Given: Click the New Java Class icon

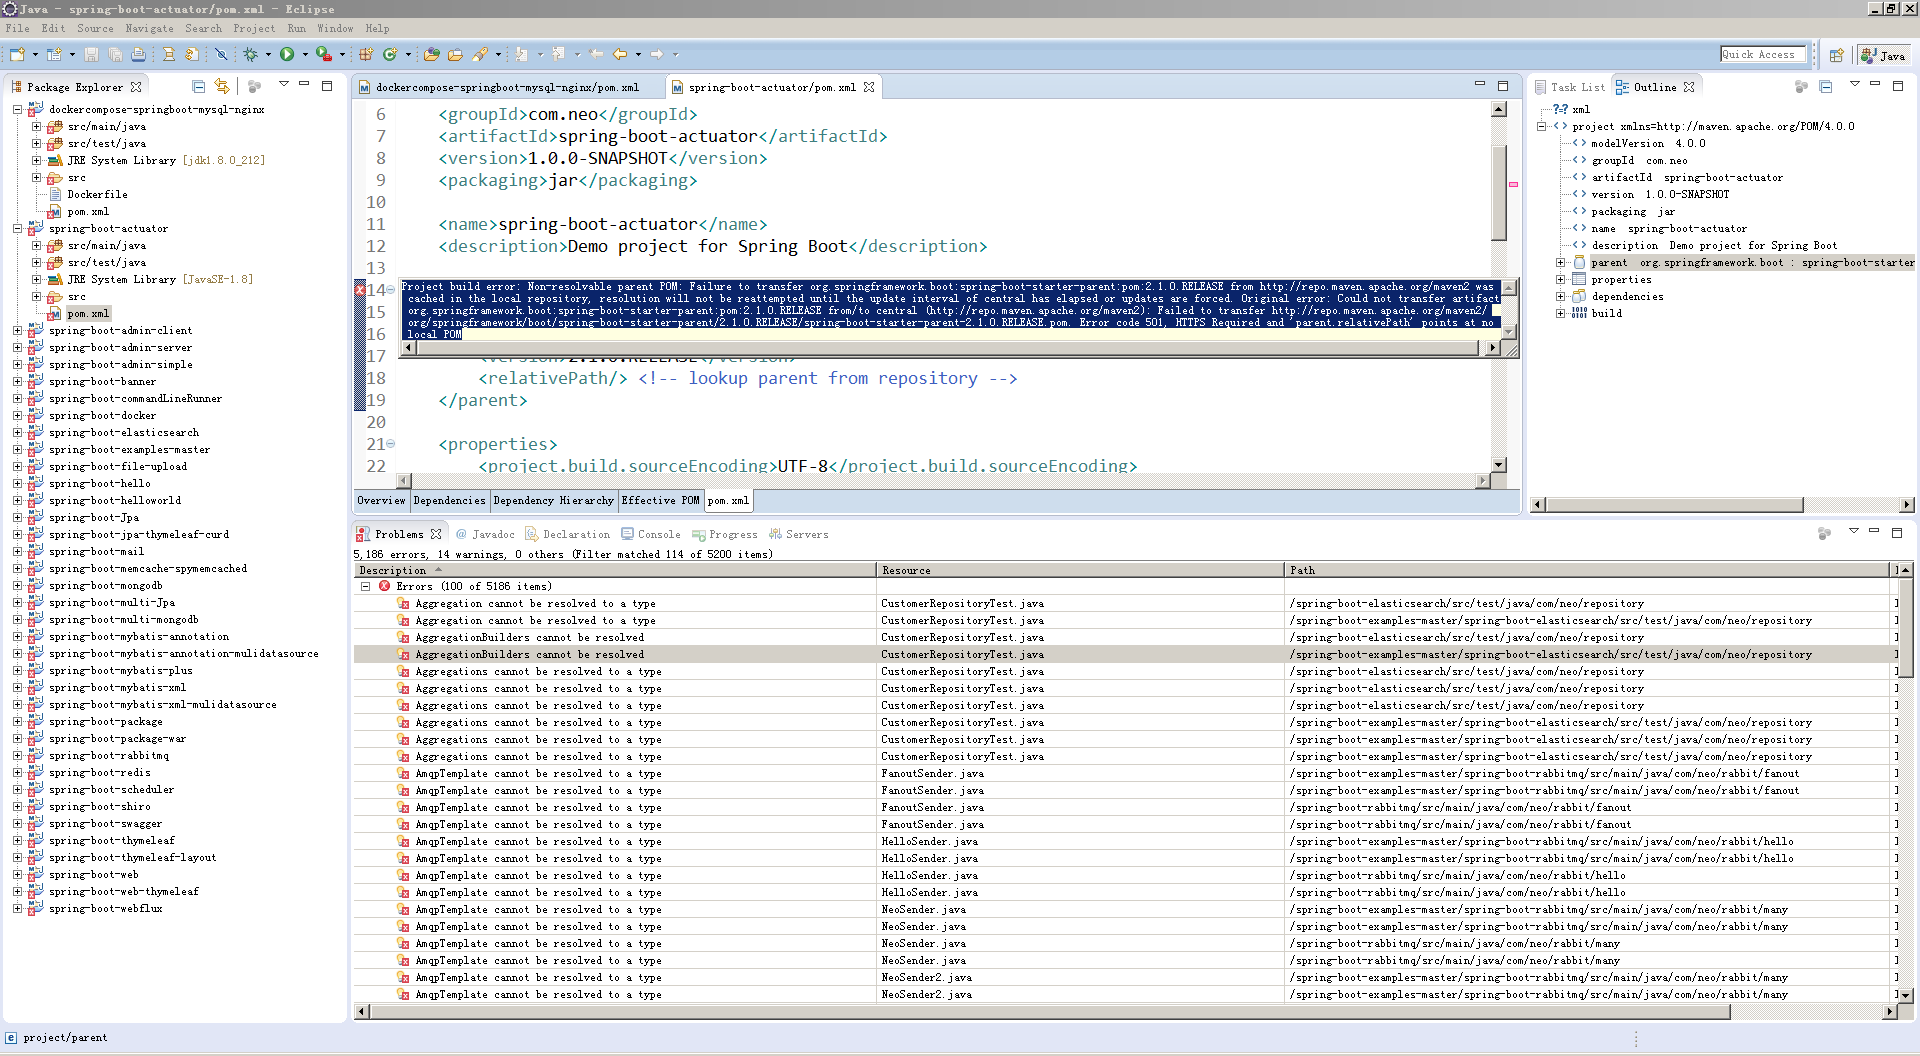Looking at the screenshot, I should [389, 55].
